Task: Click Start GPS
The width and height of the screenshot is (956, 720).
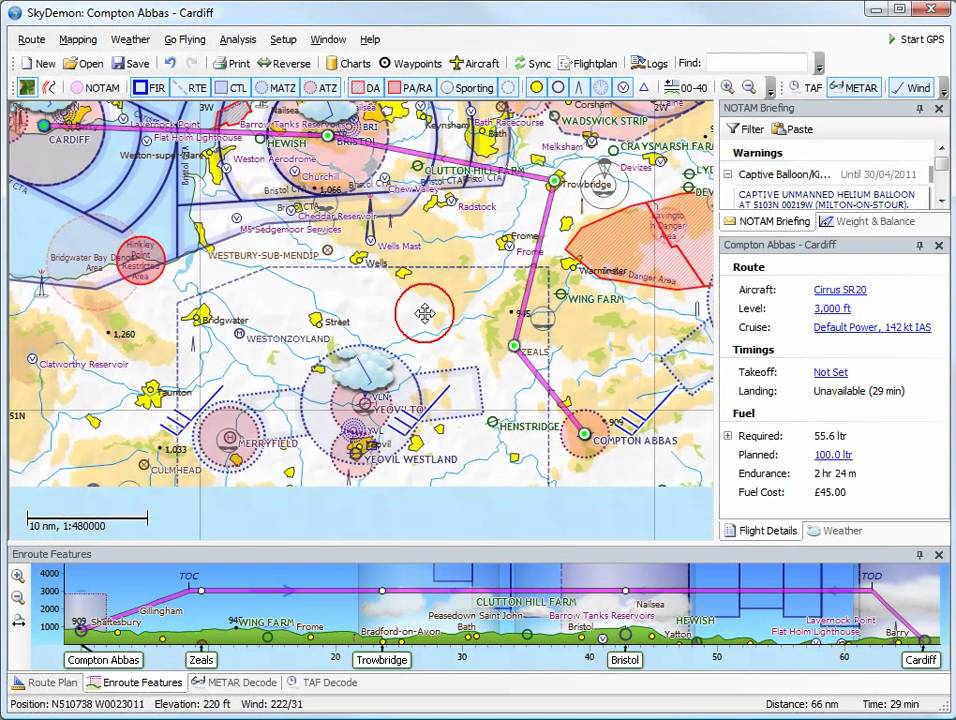Action: (916, 39)
